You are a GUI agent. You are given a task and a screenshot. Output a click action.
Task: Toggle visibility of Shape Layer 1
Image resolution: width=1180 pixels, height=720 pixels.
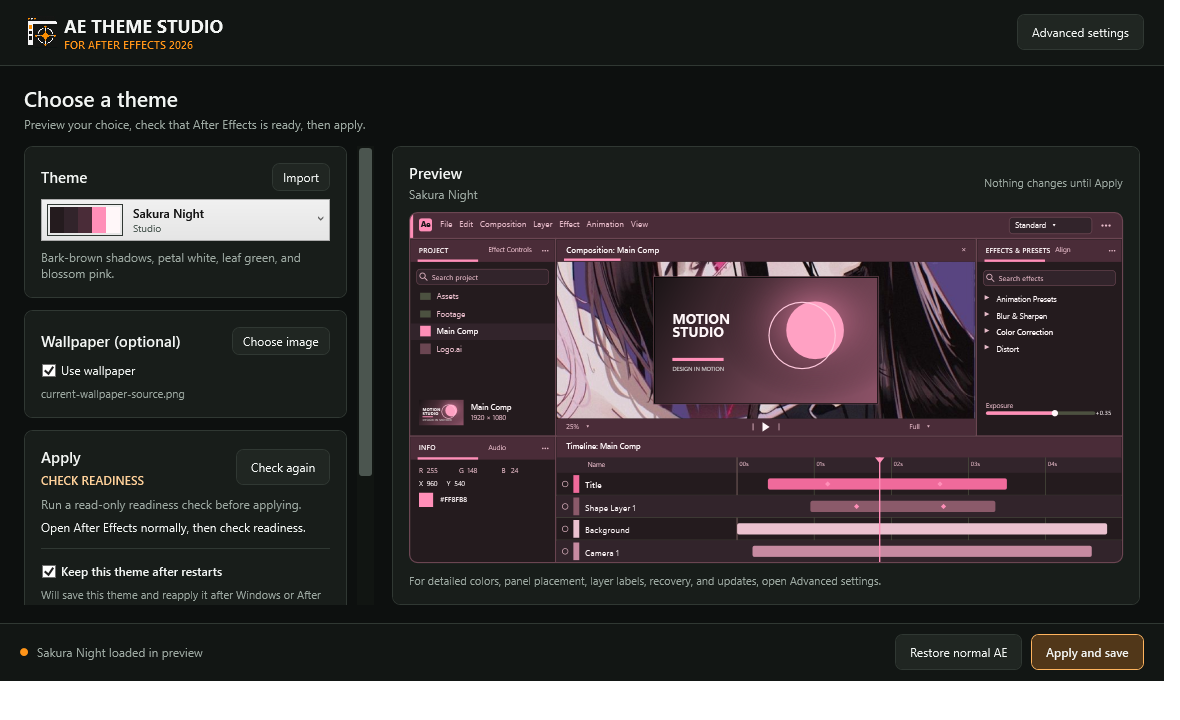565,507
